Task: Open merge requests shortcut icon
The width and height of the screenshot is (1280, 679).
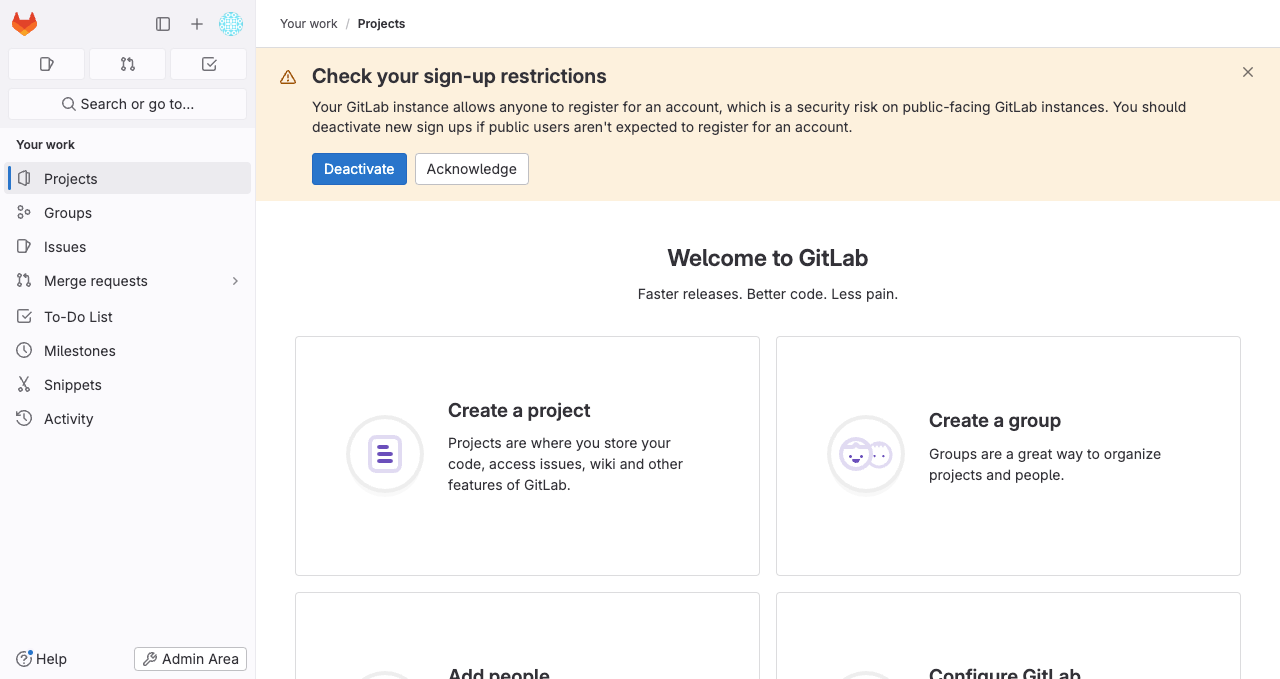Action: pyautogui.click(x=127, y=64)
